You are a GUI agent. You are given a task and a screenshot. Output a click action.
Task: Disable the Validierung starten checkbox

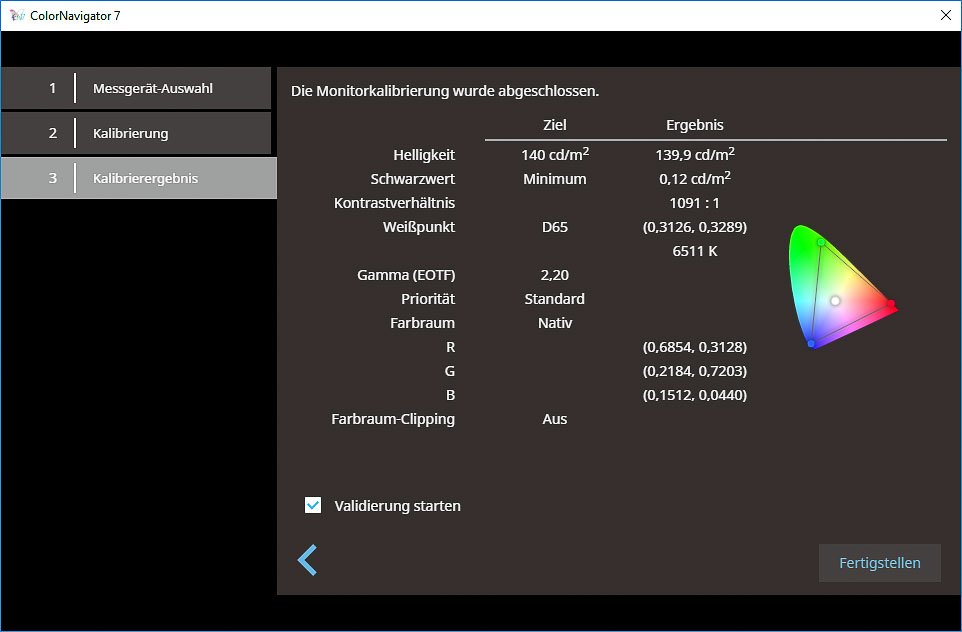pyautogui.click(x=313, y=506)
